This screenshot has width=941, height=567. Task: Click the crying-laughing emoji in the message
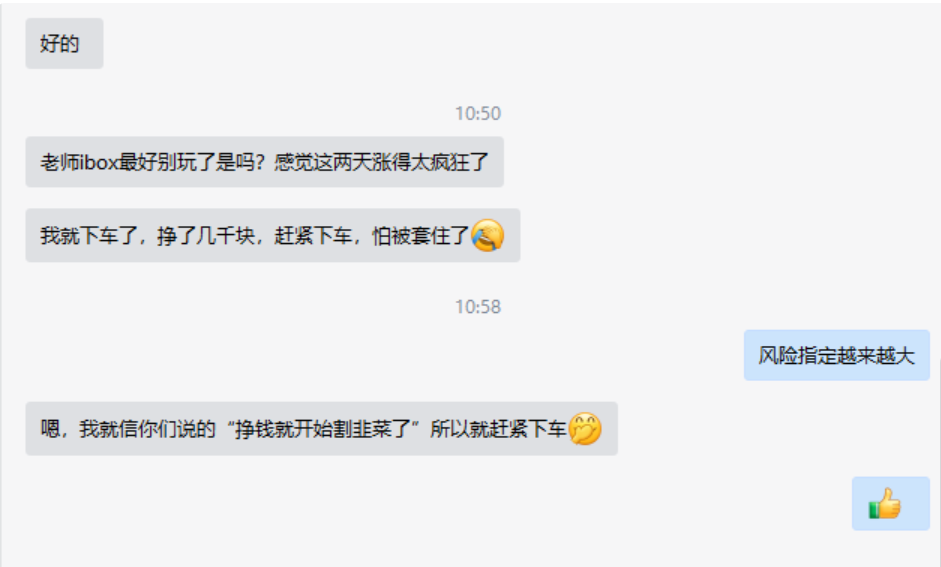coord(487,235)
